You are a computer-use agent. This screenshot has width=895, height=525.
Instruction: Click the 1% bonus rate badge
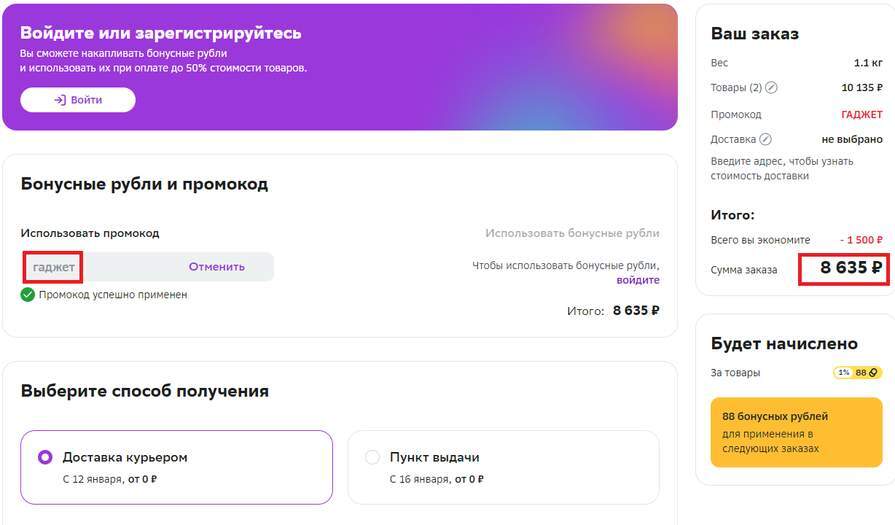tap(843, 373)
